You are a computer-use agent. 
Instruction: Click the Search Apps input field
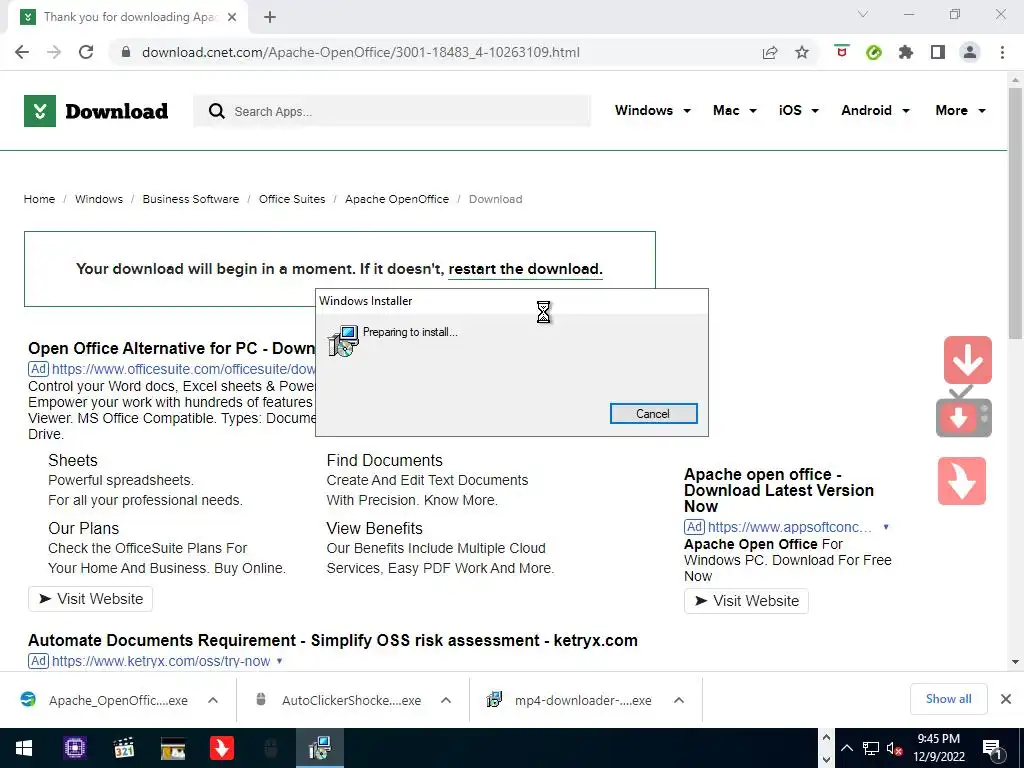point(392,111)
